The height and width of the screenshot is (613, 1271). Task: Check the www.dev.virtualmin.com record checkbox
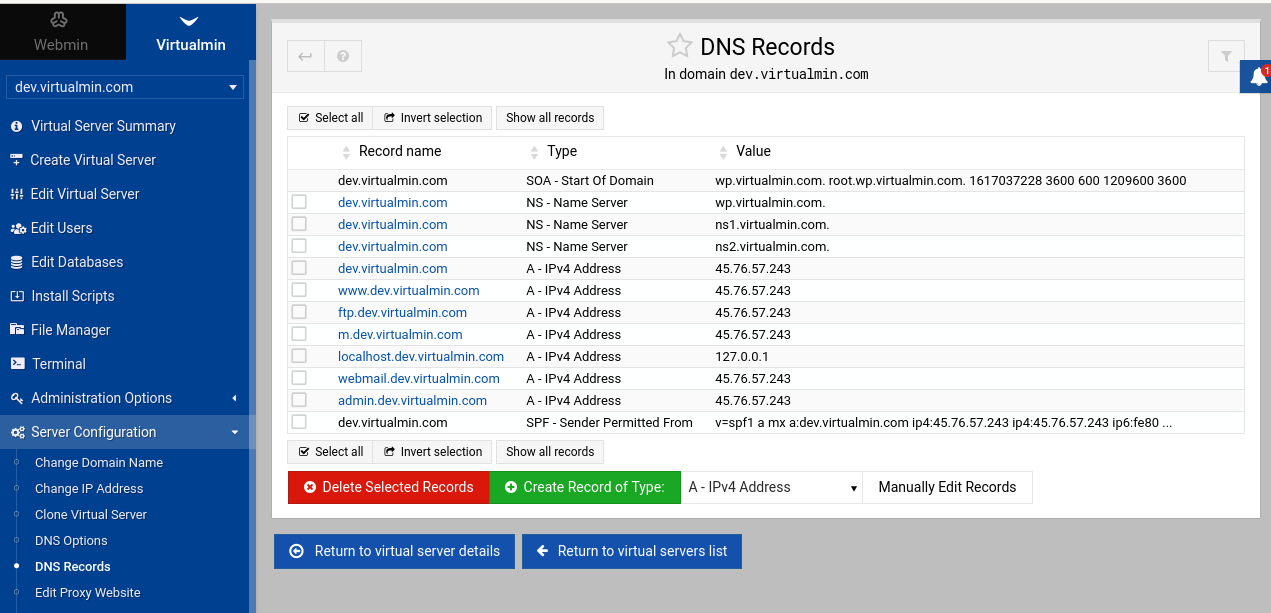(299, 290)
